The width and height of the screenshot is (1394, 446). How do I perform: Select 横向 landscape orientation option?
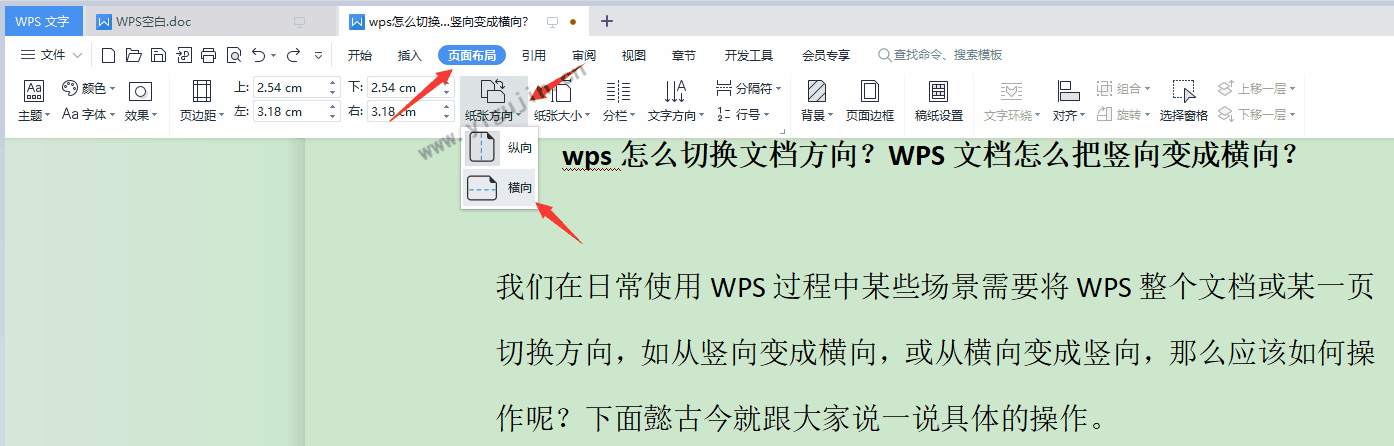pos(500,188)
